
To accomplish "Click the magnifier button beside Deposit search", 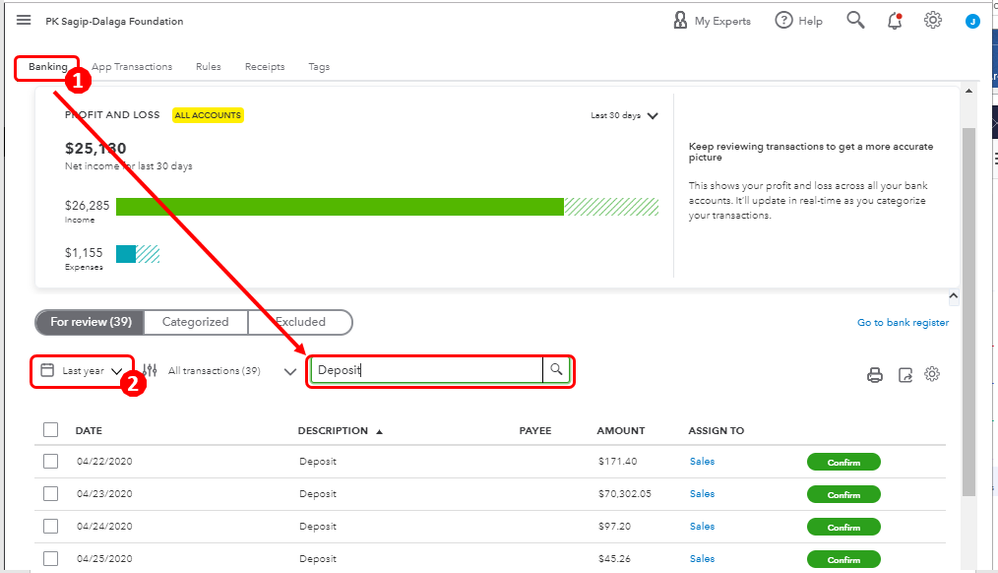I will [557, 370].
